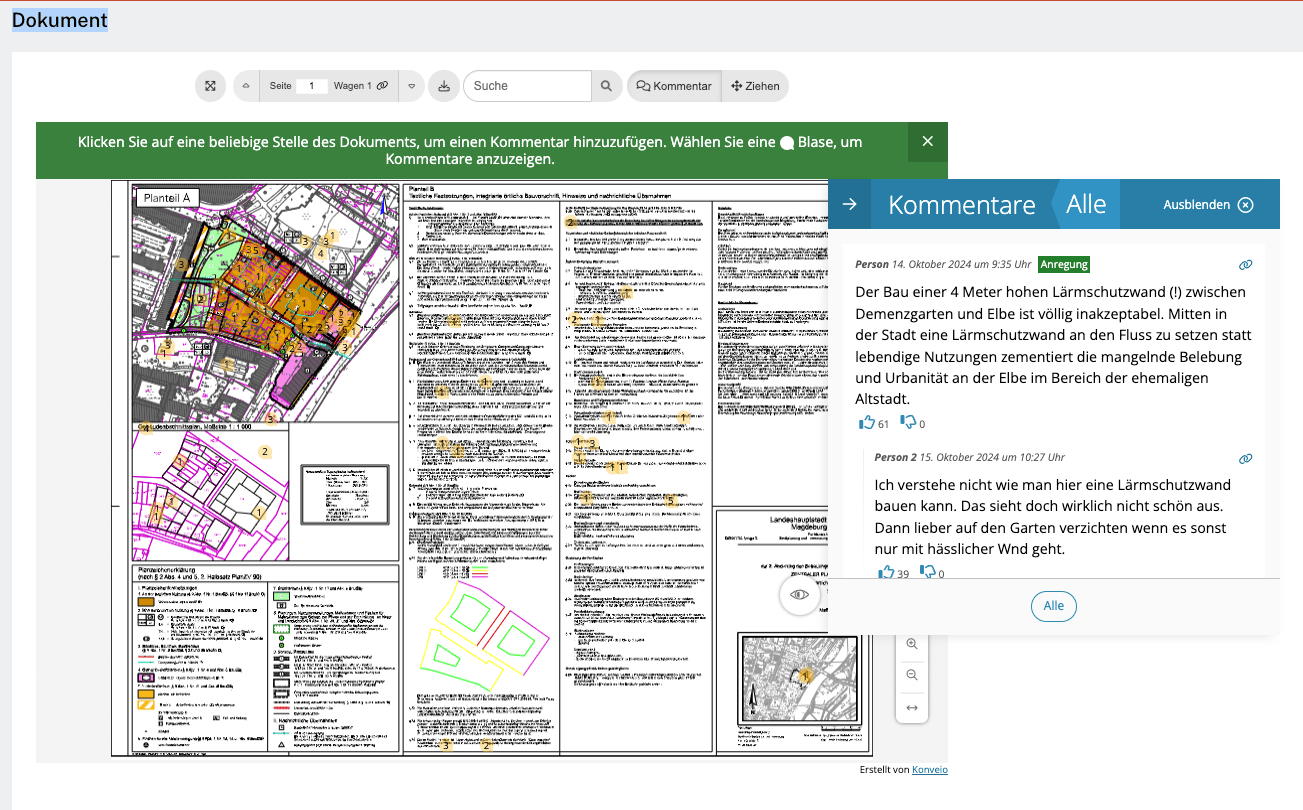Open the Konveio link
Image resolution: width=1303 pixels, height=810 pixels.
(x=930, y=770)
